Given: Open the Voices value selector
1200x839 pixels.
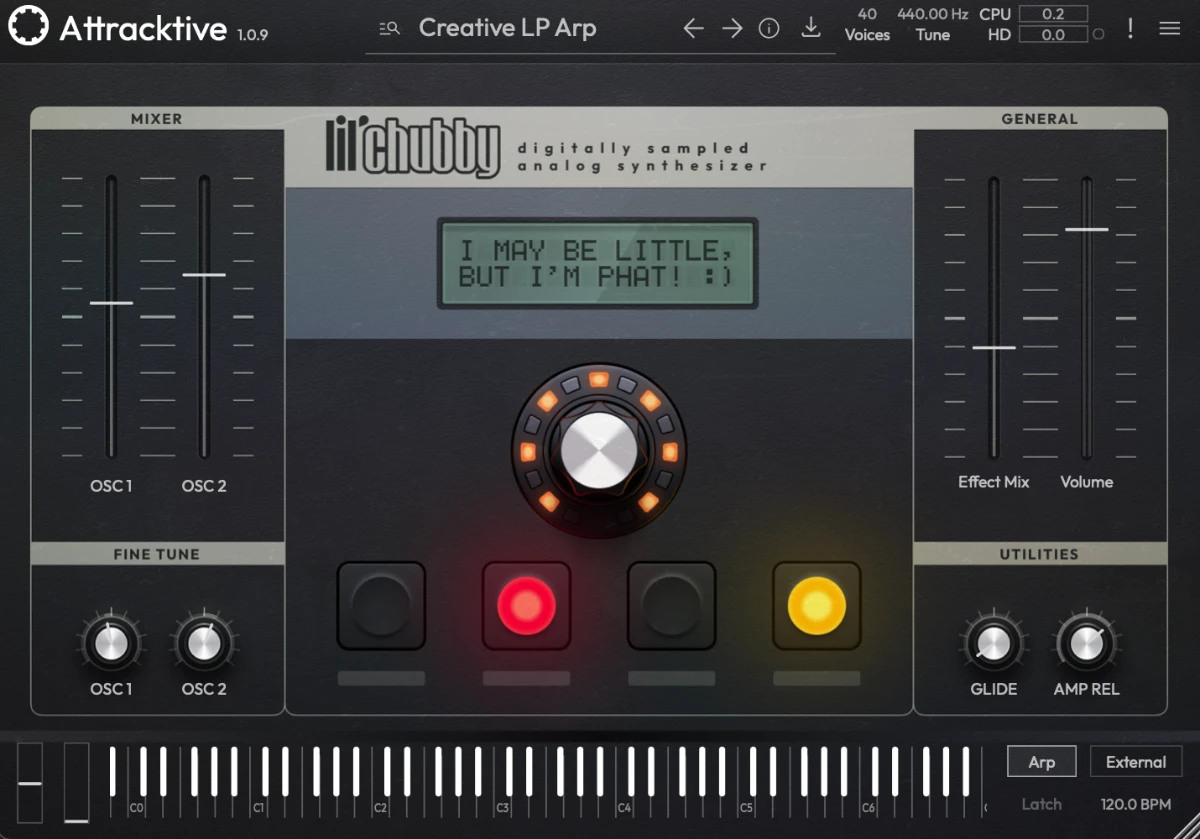Looking at the screenshot, I should [866, 23].
